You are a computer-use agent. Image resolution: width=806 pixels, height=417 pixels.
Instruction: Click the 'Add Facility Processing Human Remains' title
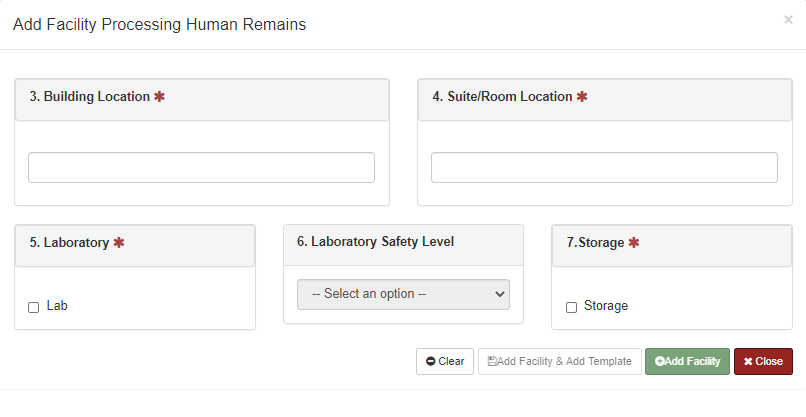159,24
